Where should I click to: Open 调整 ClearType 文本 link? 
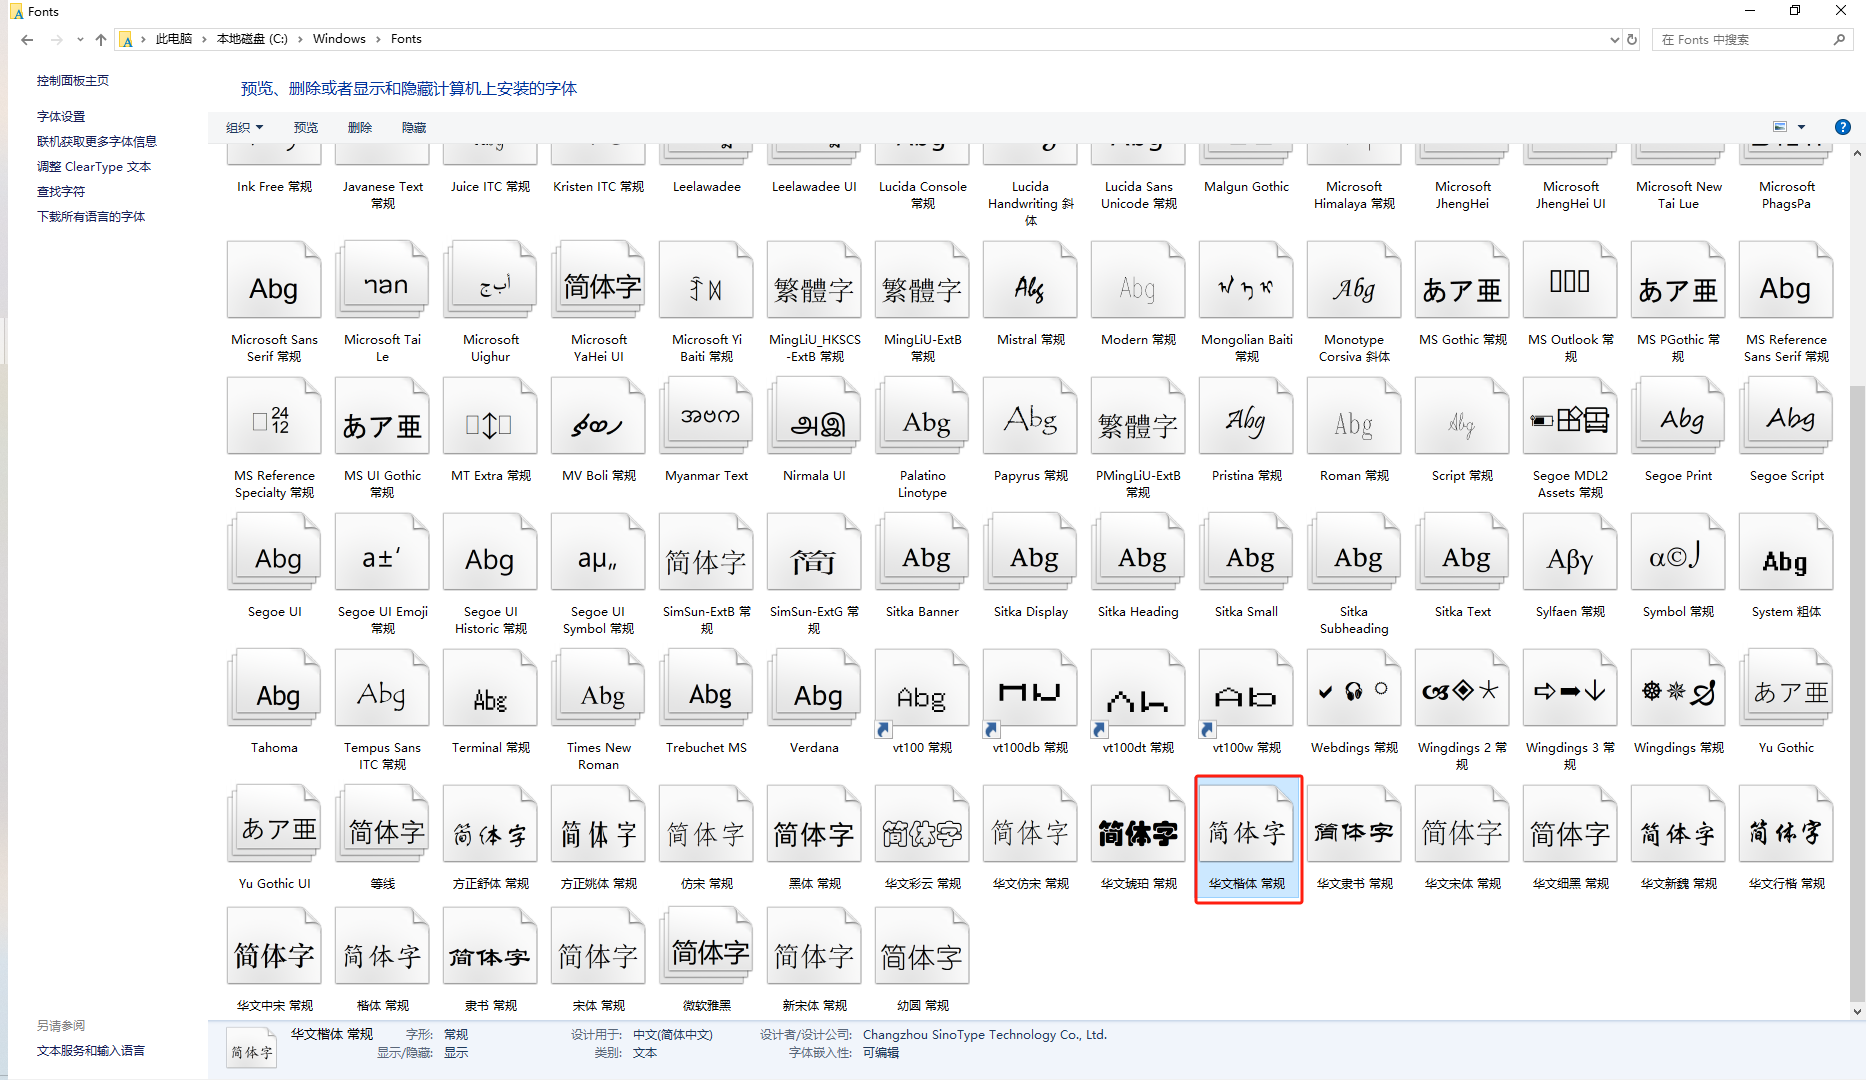coord(94,167)
